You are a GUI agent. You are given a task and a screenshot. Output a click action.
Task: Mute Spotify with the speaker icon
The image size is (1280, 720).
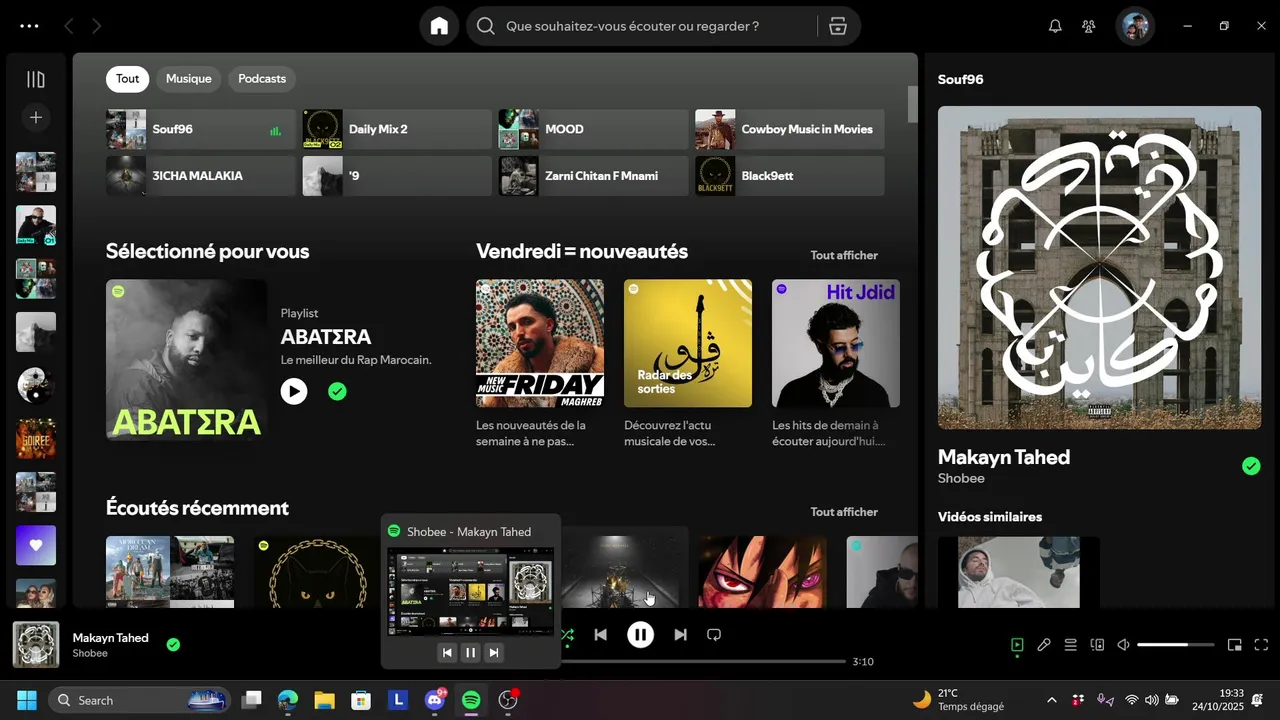(x=1124, y=645)
